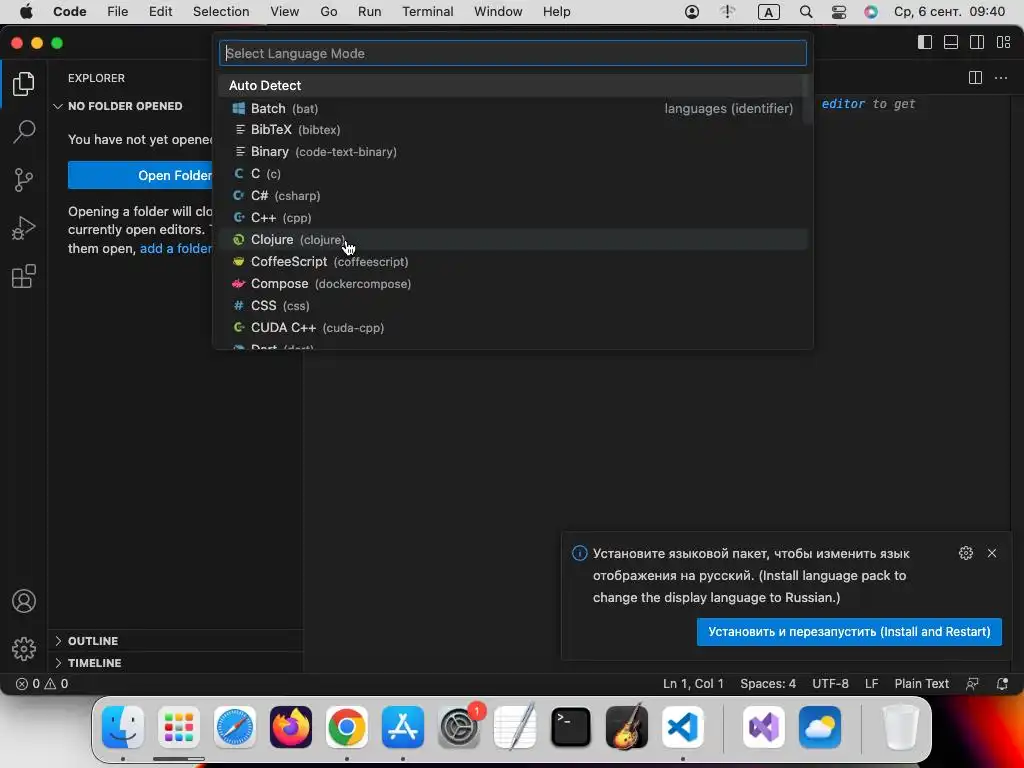Open notification settings gear
1024x768 pixels.
point(966,553)
